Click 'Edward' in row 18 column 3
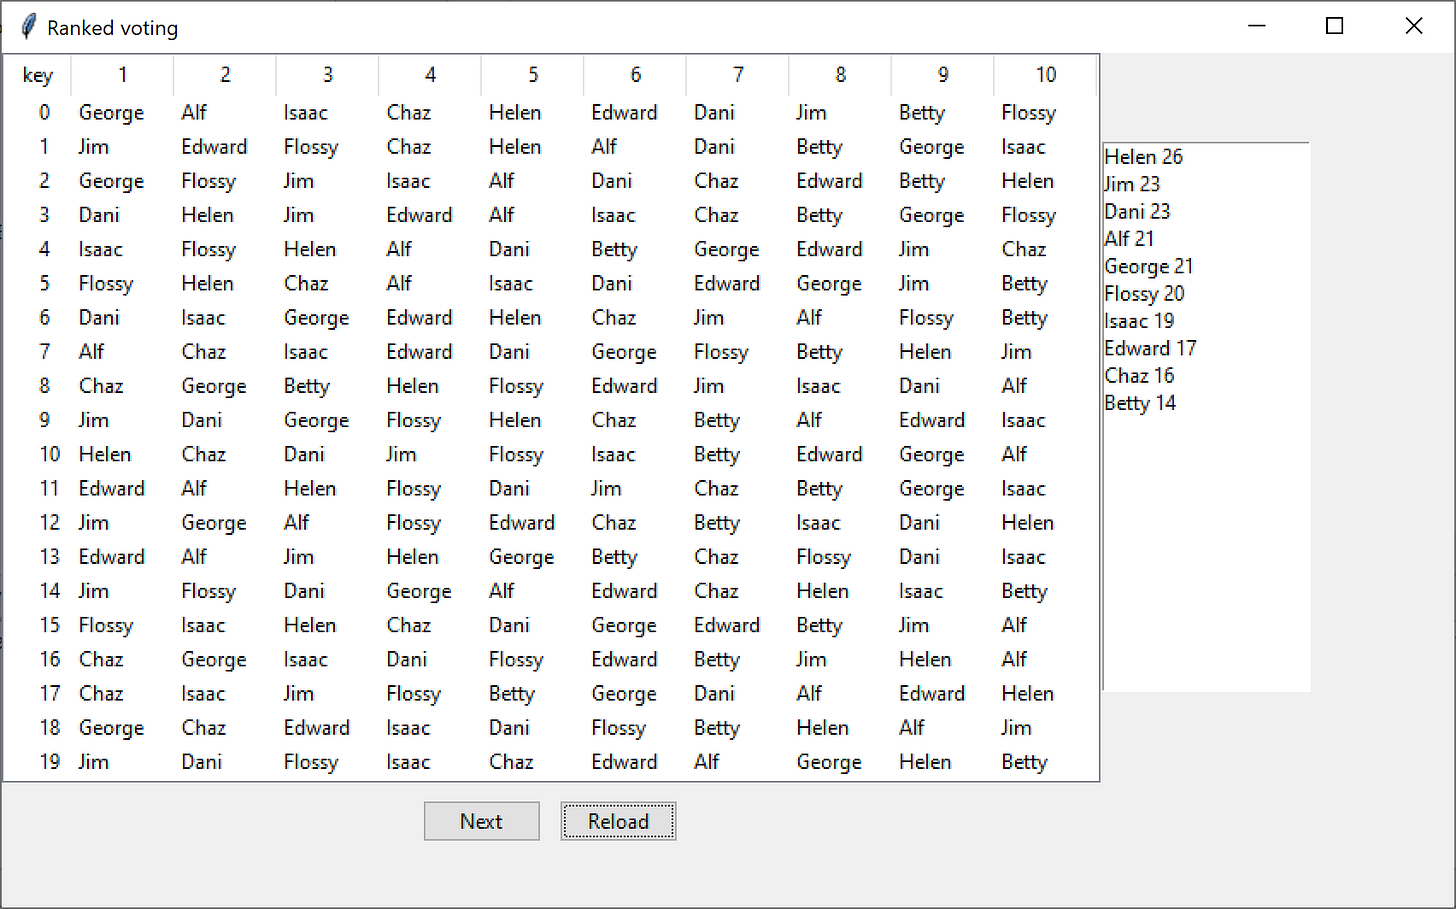Image resolution: width=1456 pixels, height=909 pixels. pos(316,728)
